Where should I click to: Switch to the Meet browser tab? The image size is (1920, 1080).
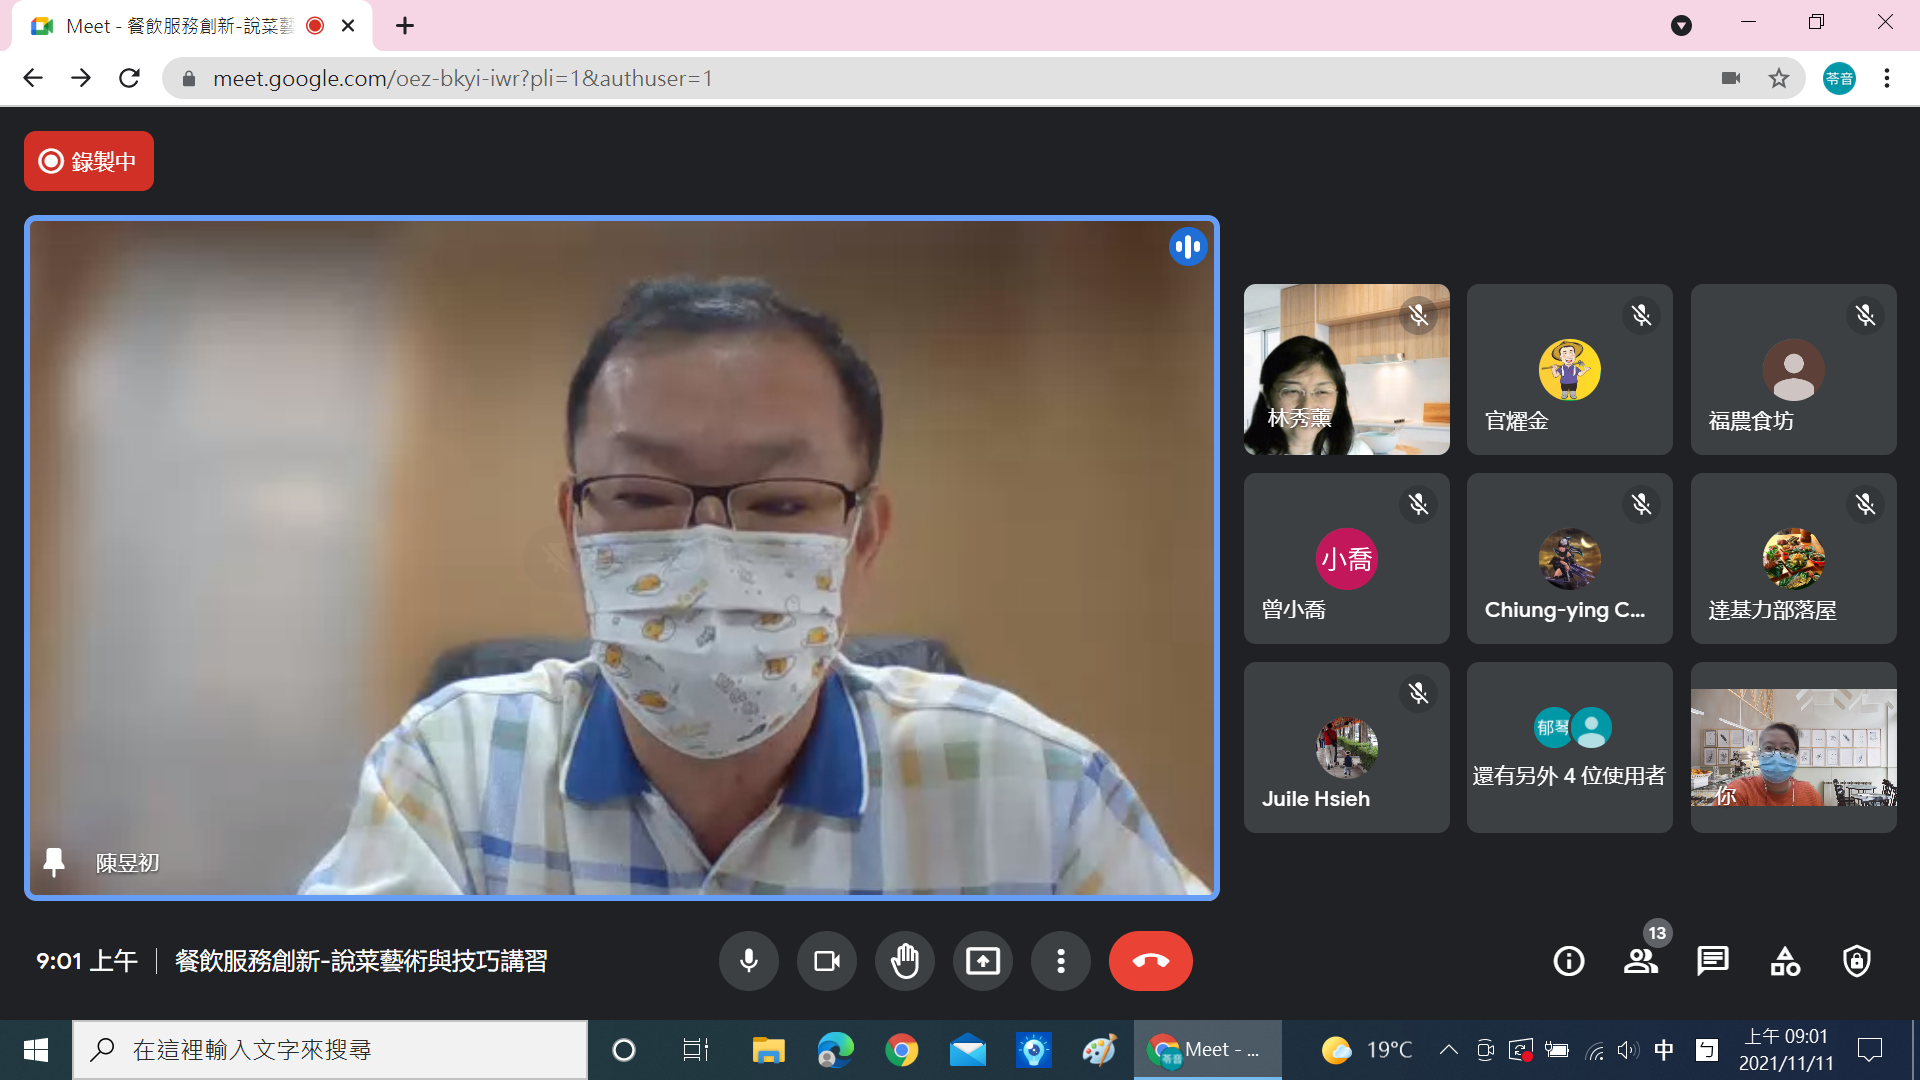[180, 26]
